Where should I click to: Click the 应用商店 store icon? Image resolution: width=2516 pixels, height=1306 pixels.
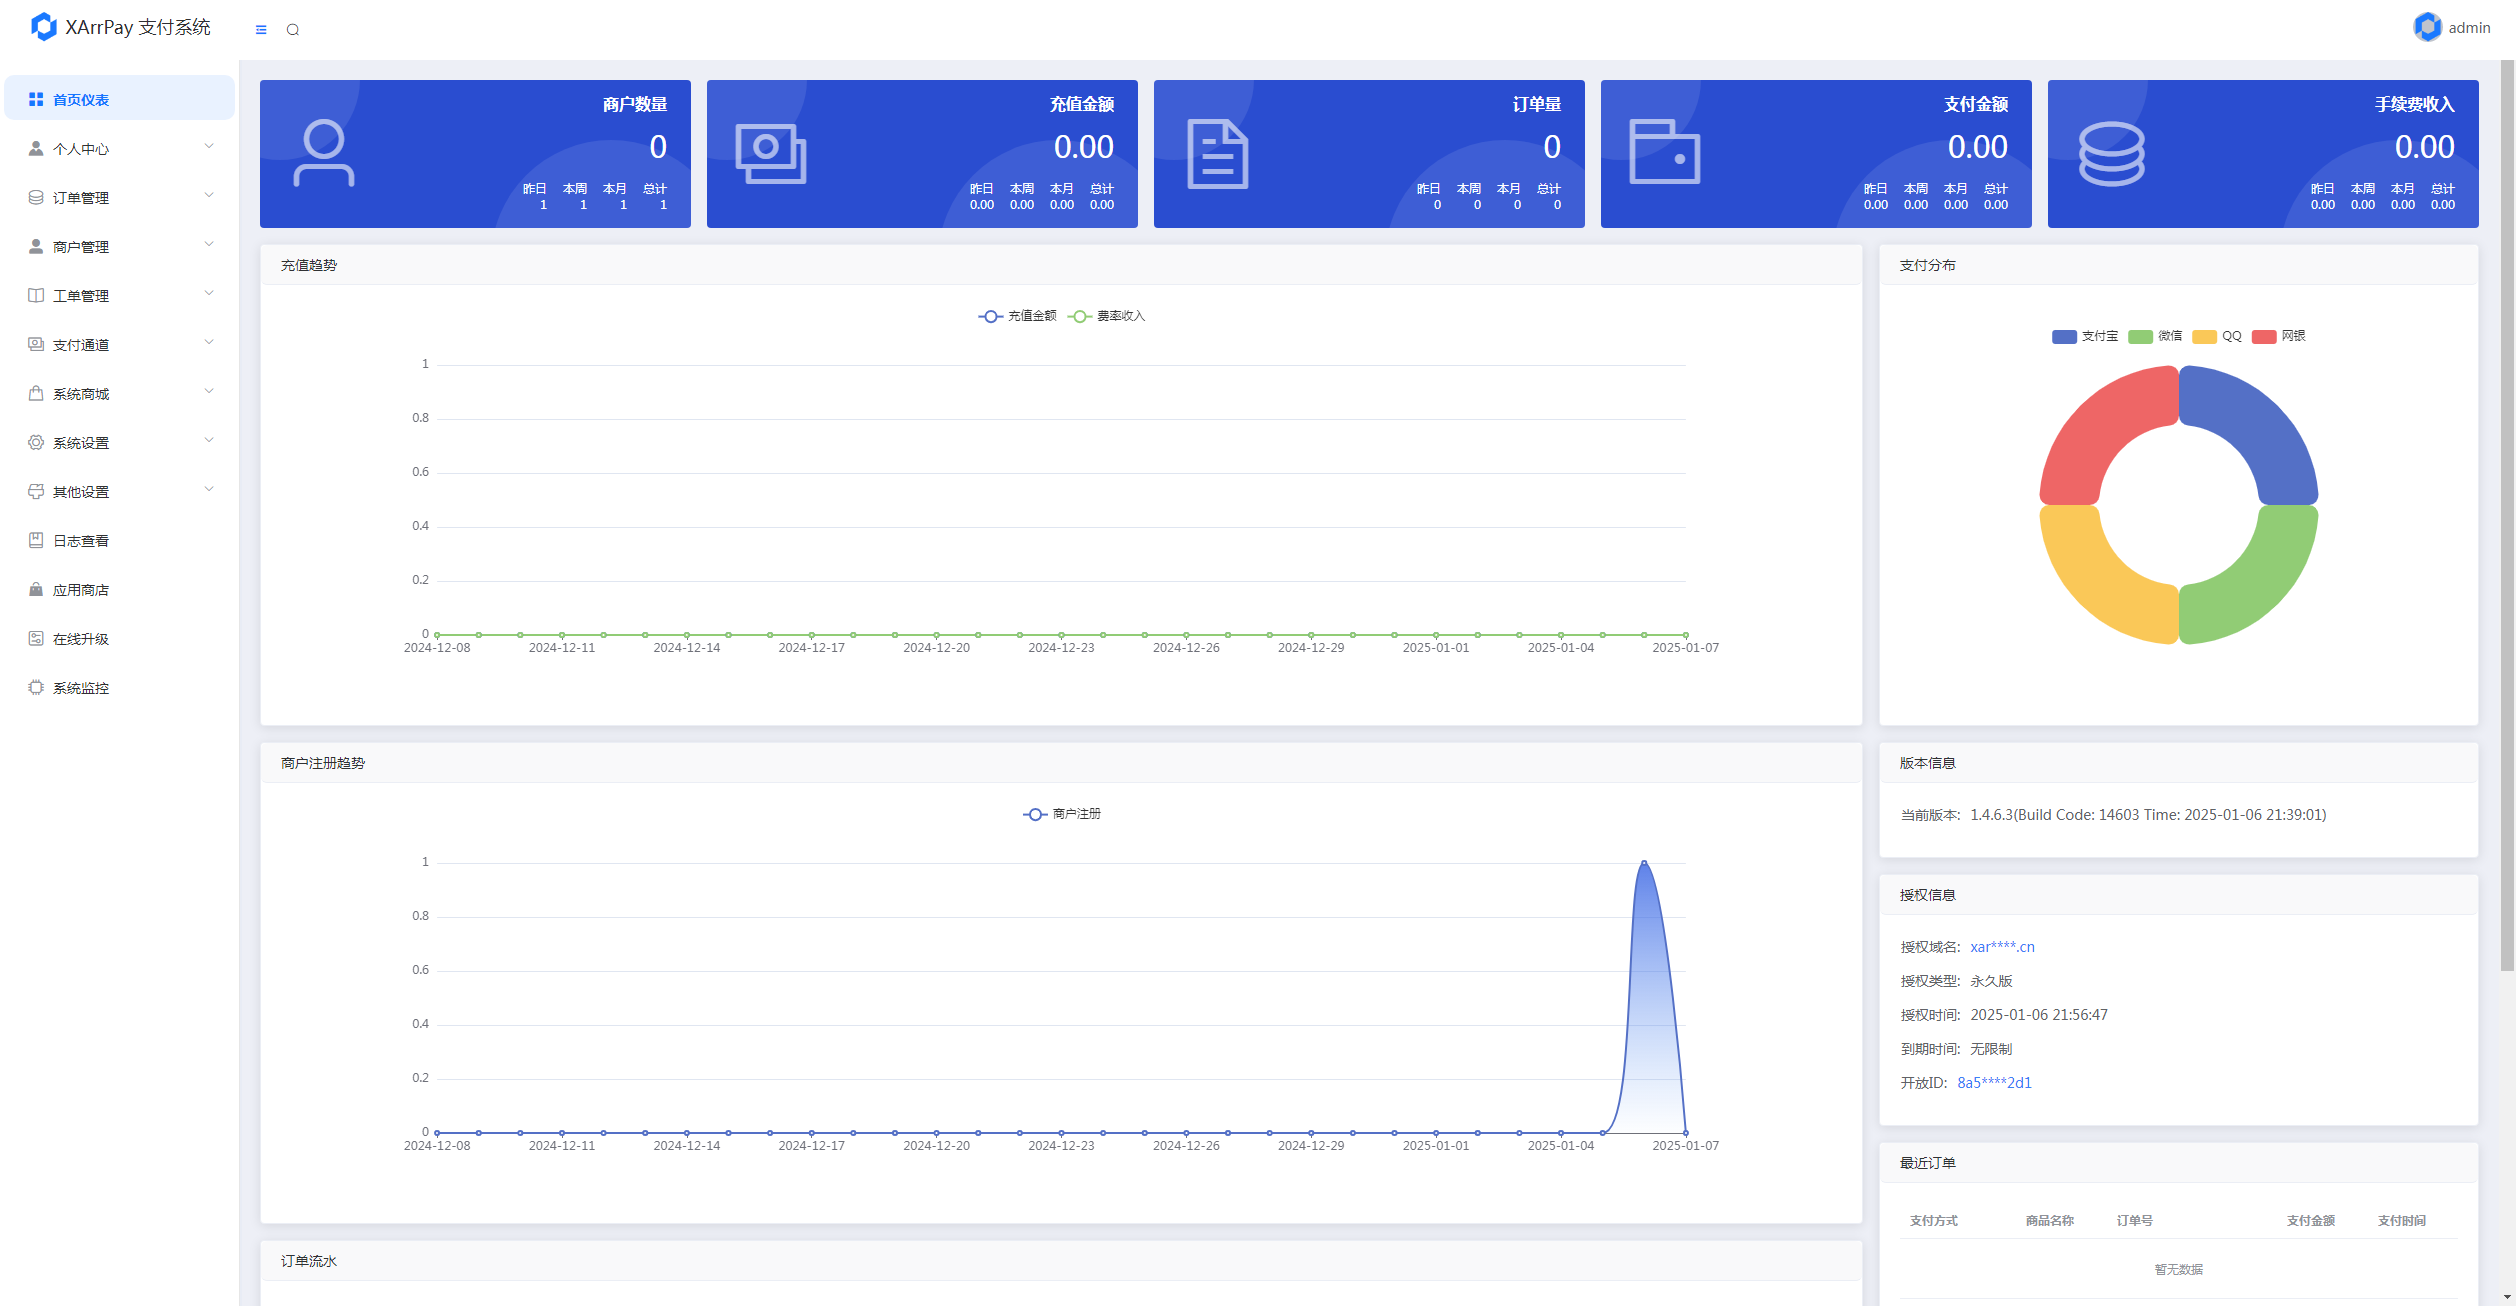(x=36, y=590)
